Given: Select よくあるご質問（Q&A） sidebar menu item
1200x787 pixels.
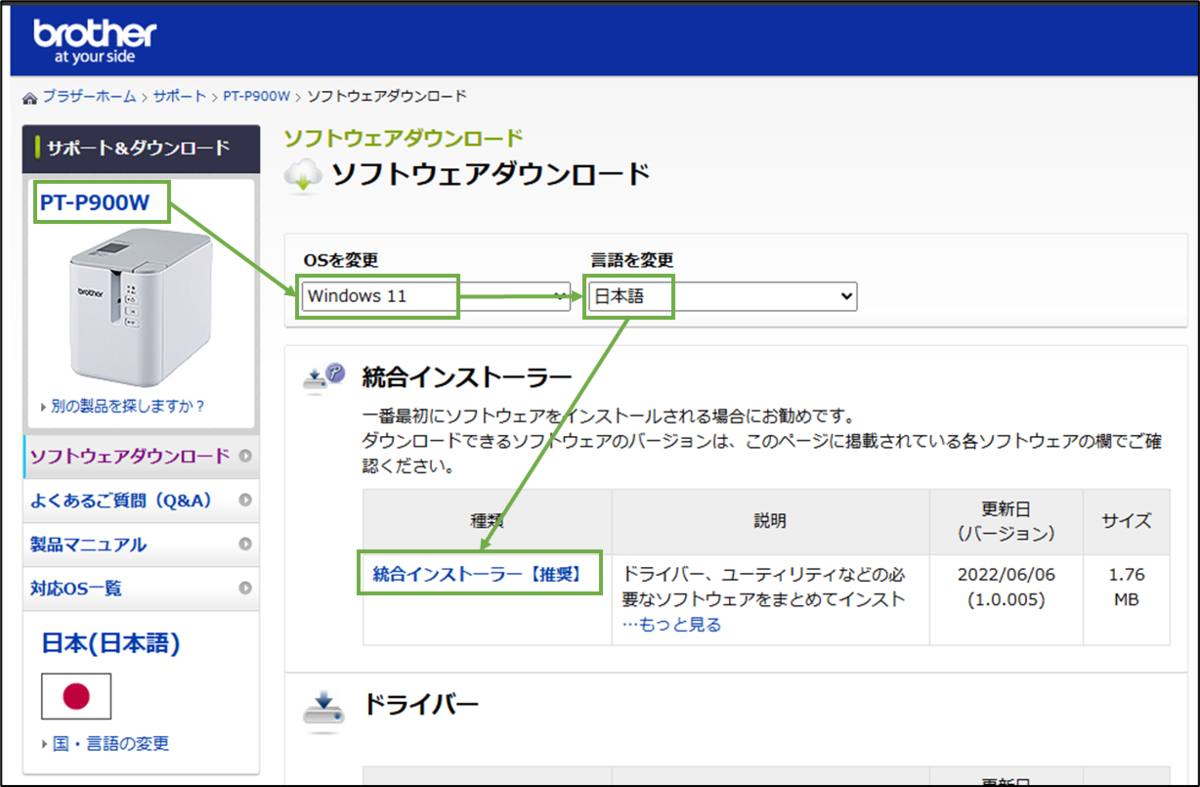Looking at the screenshot, I should pyautogui.click(x=139, y=500).
